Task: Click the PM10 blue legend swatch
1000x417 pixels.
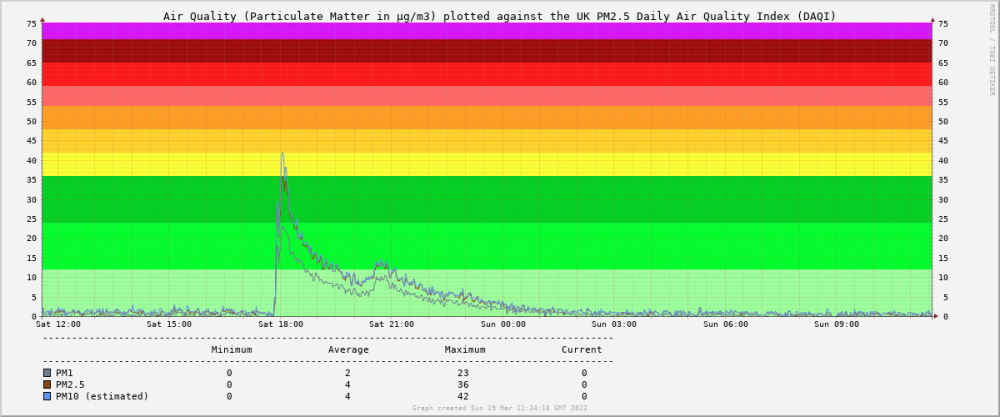Action: pyautogui.click(x=47, y=396)
